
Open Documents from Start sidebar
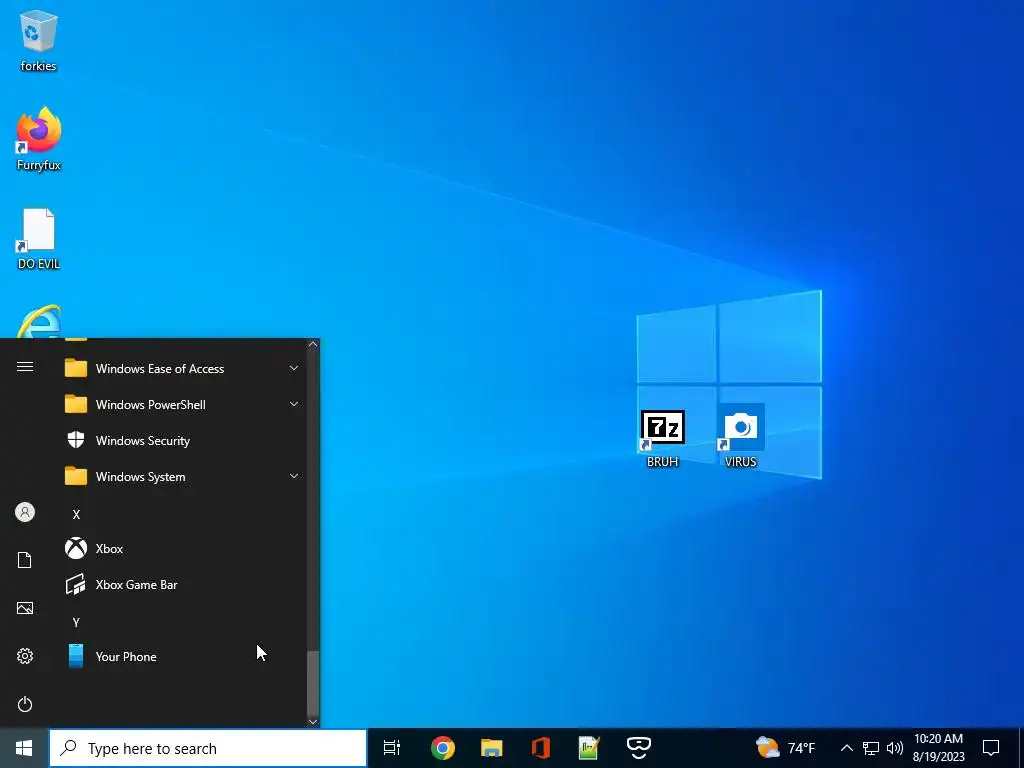tap(25, 560)
